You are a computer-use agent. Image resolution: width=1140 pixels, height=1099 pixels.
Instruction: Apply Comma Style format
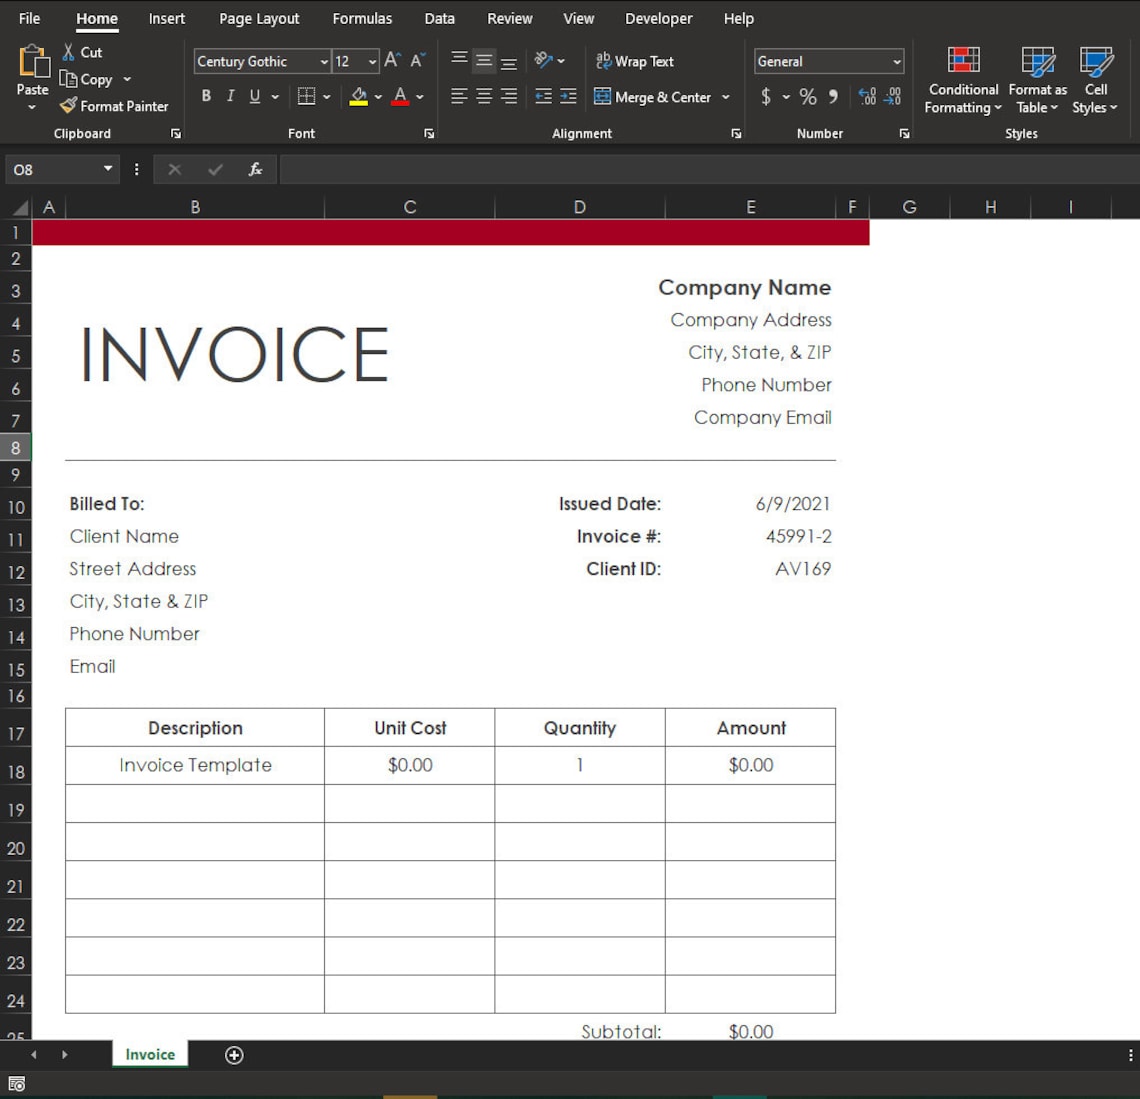tap(833, 96)
